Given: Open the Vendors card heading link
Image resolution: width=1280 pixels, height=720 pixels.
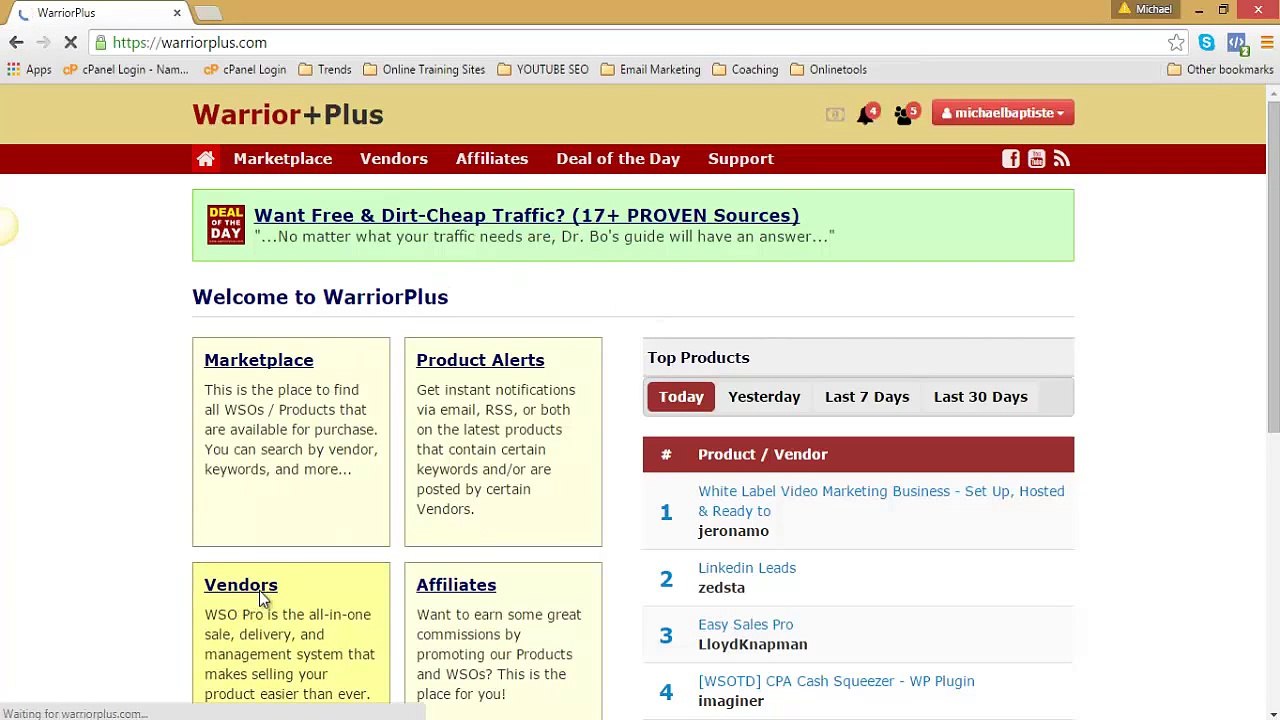Looking at the screenshot, I should [241, 585].
